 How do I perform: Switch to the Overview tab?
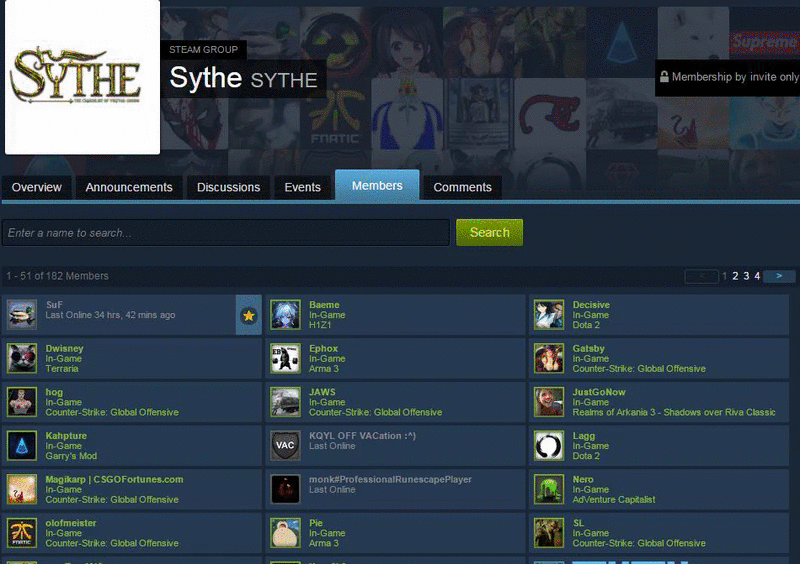(37, 187)
